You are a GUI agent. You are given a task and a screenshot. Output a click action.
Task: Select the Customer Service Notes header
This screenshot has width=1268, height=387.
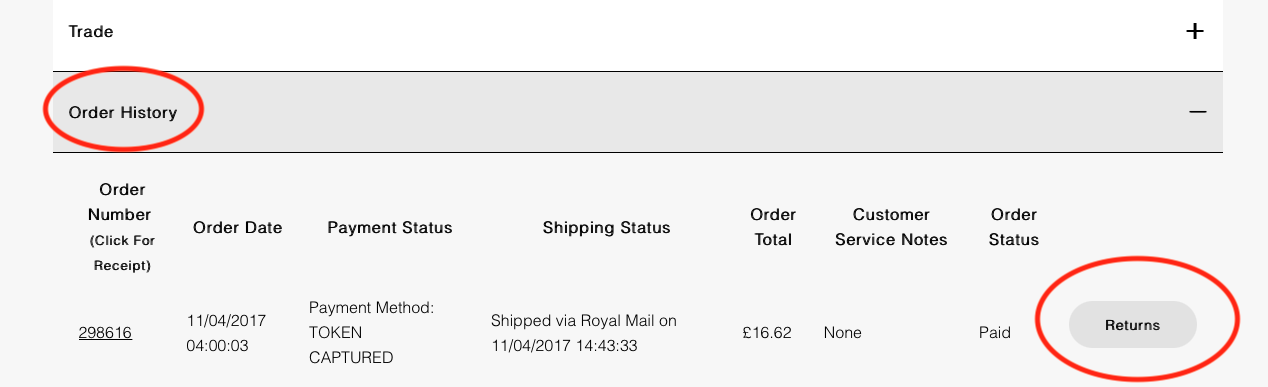pyautogui.click(x=891, y=227)
